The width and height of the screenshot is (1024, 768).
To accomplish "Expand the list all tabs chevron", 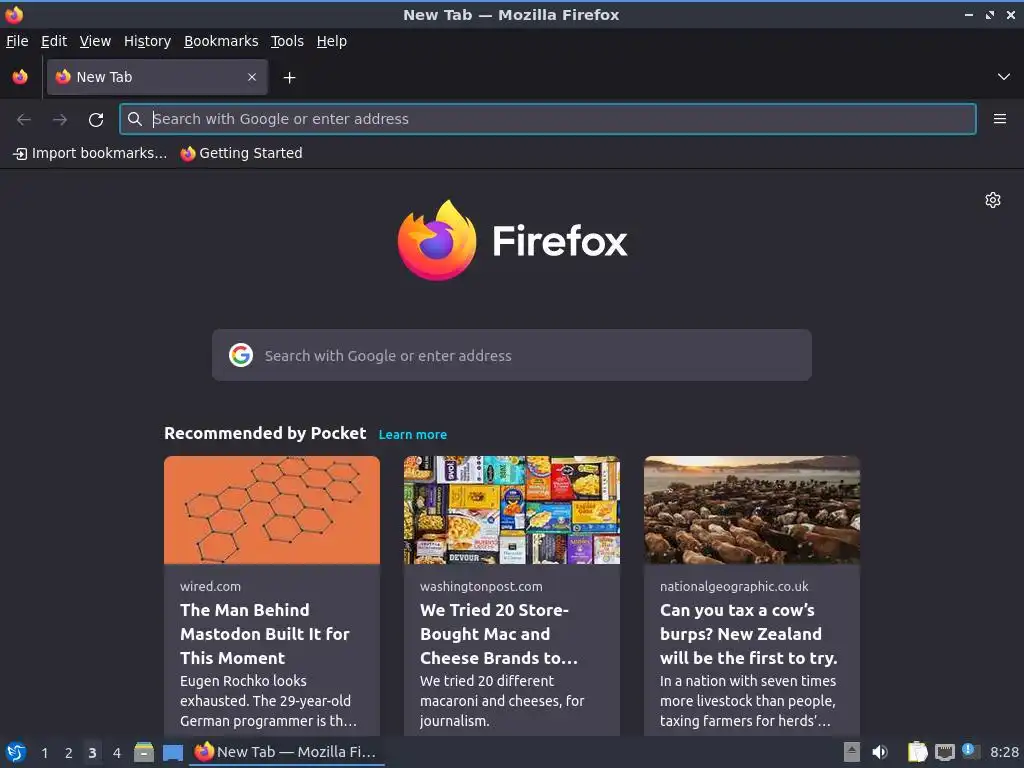I will [x=1004, y=77].
